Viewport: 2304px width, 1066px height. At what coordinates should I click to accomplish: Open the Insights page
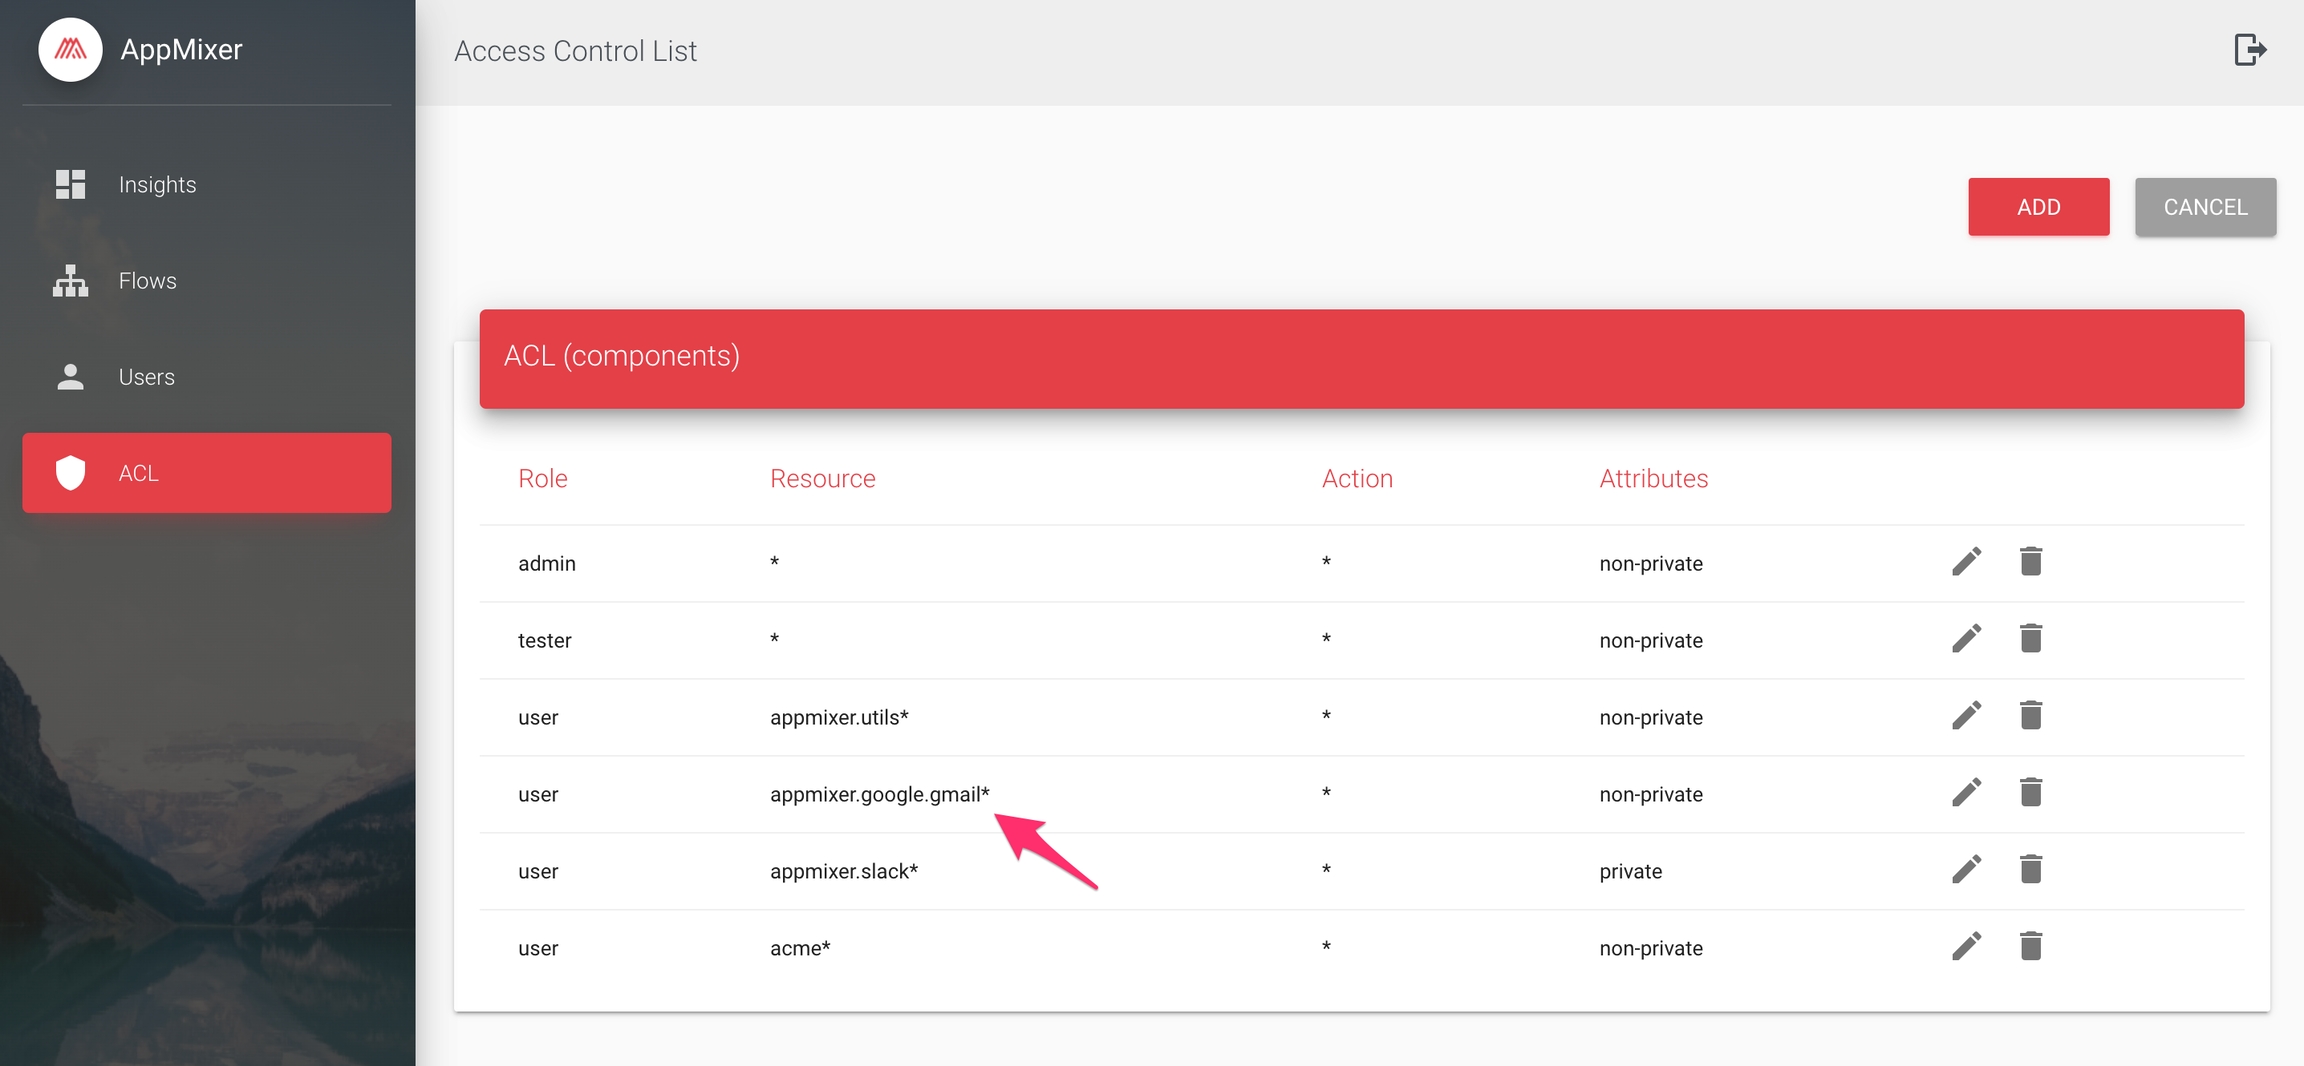157,185
